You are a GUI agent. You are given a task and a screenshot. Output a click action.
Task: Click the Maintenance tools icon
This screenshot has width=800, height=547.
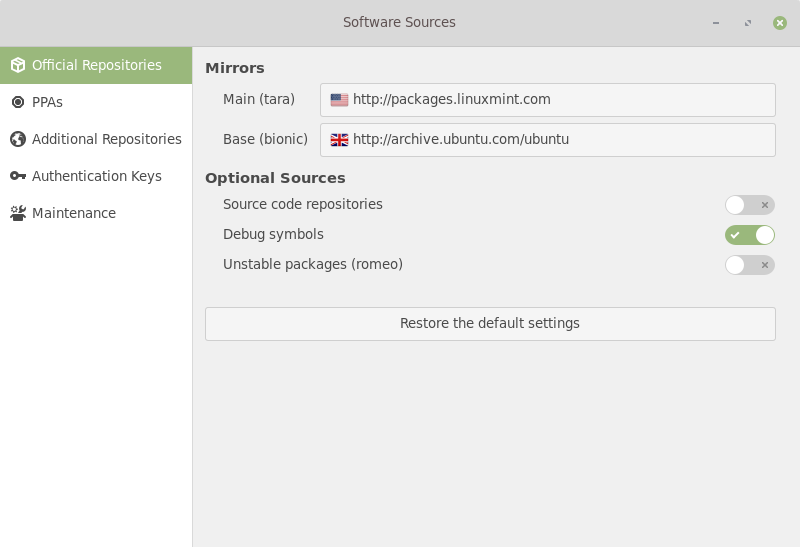[x=17, y=213]
